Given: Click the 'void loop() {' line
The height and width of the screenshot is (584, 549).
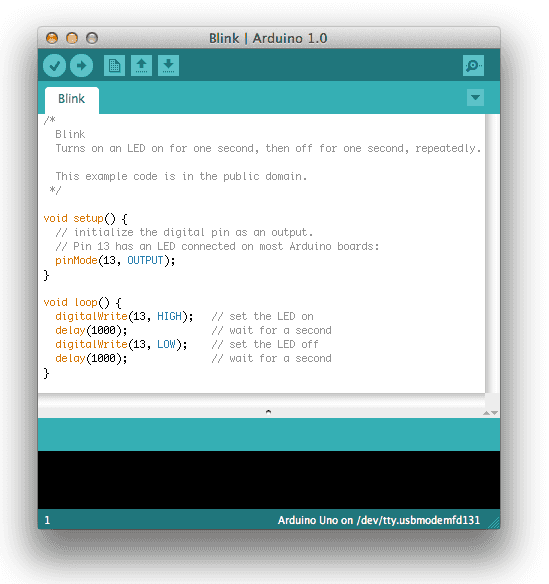Looking at the screenshot, I should pos(83,302).
